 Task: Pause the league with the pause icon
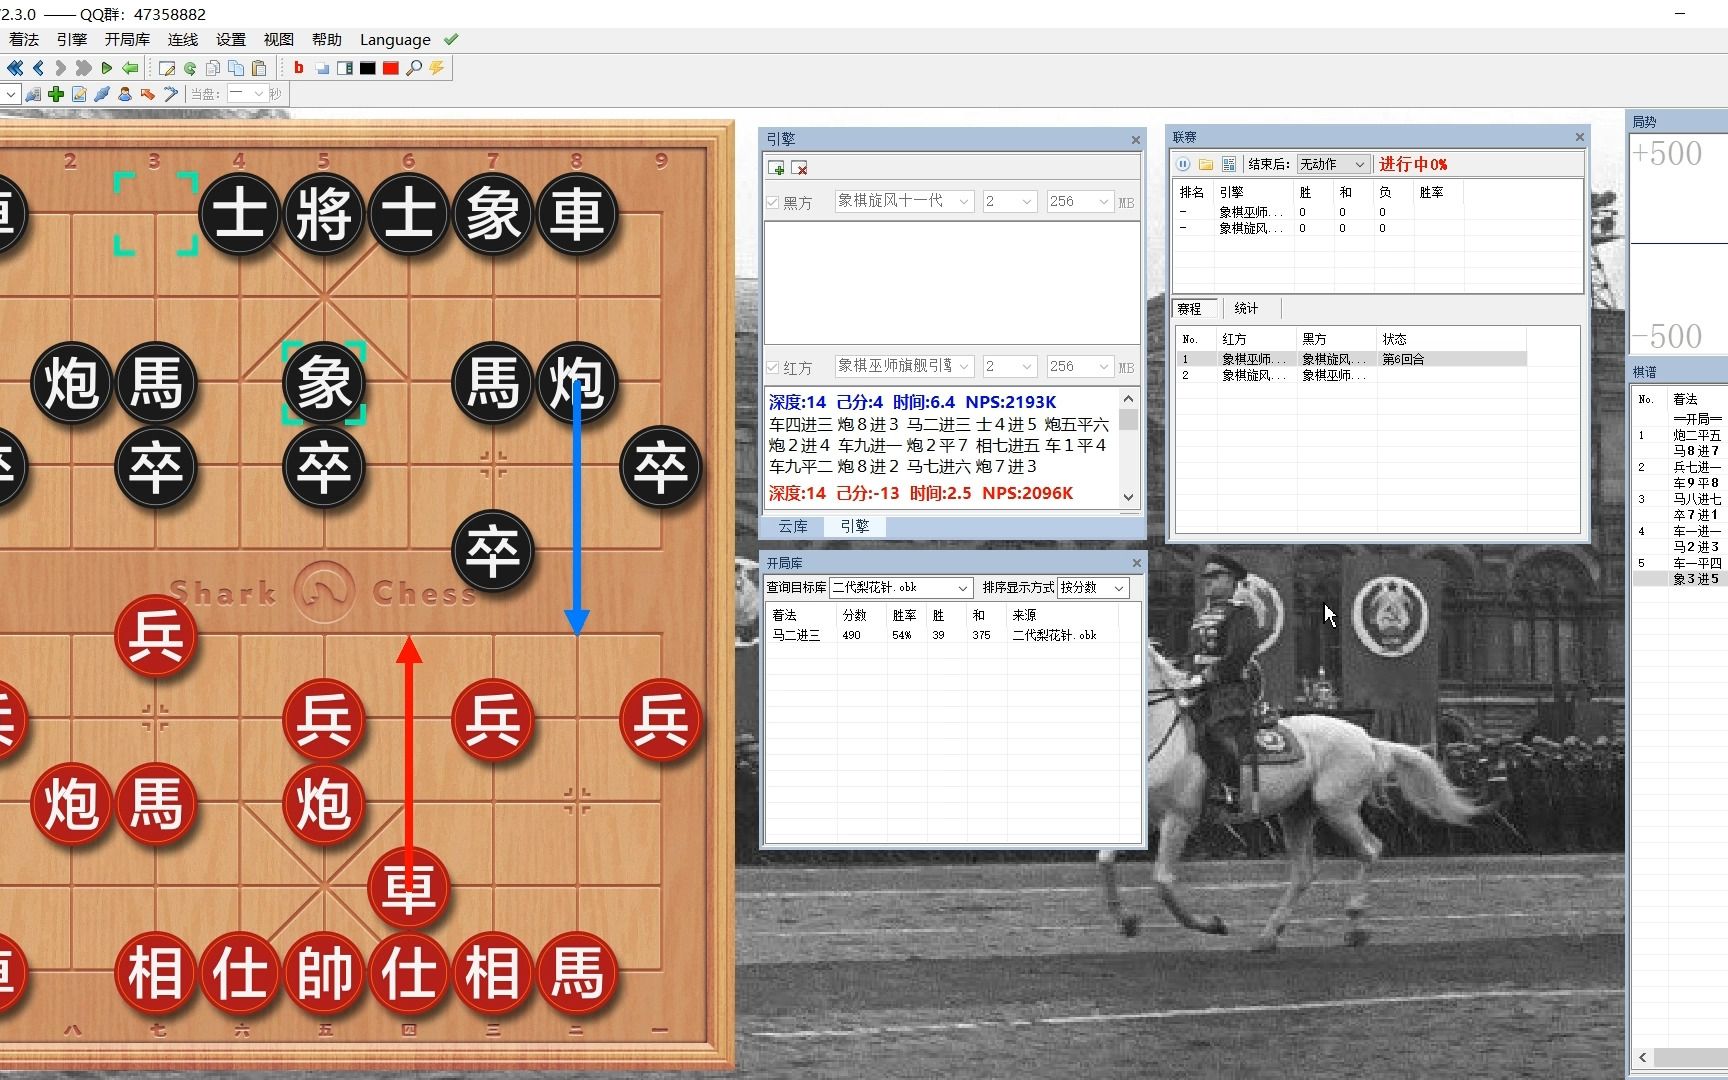(x=1183, y=164)
